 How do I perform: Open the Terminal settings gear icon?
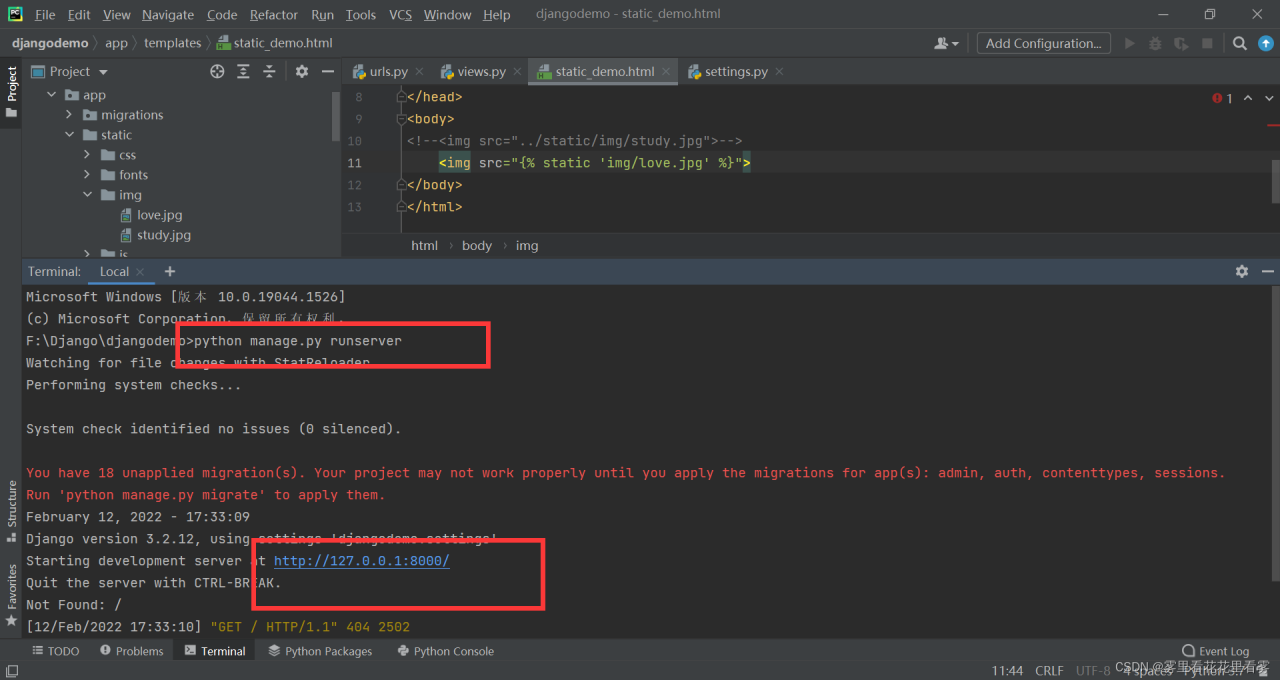pyautogui.click(x=1241, y=271)
